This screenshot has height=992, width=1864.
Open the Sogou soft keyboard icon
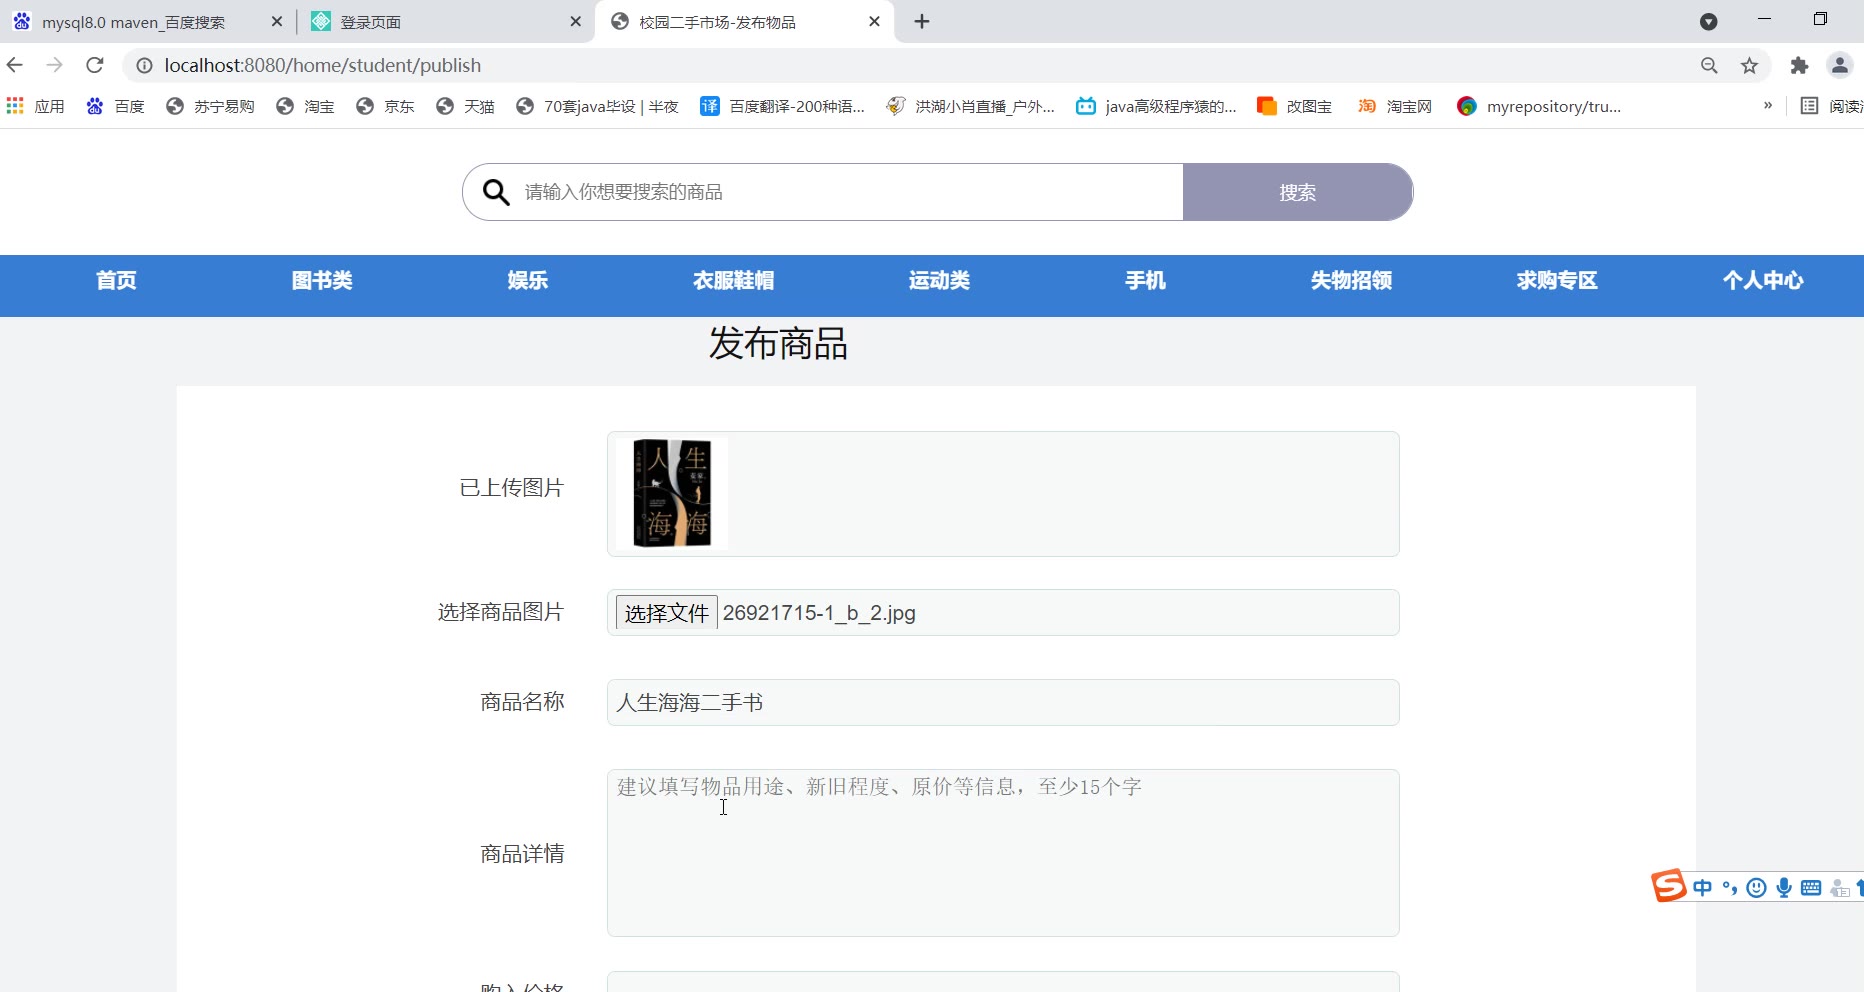coord(1811,888)
